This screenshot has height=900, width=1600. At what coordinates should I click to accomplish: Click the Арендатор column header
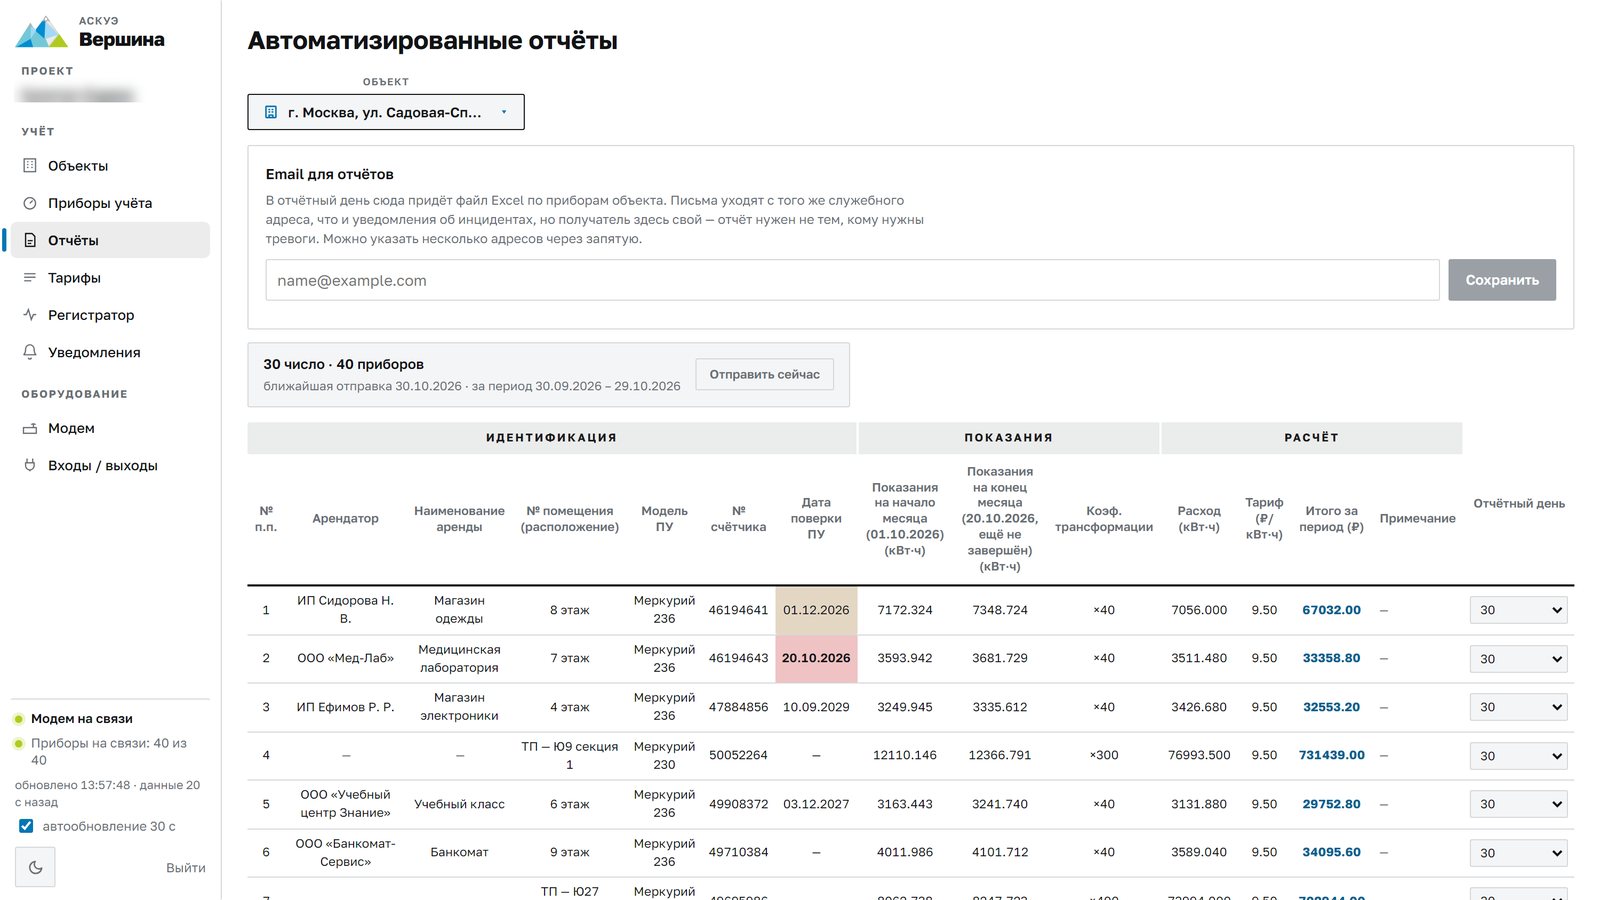pos(345,518)
